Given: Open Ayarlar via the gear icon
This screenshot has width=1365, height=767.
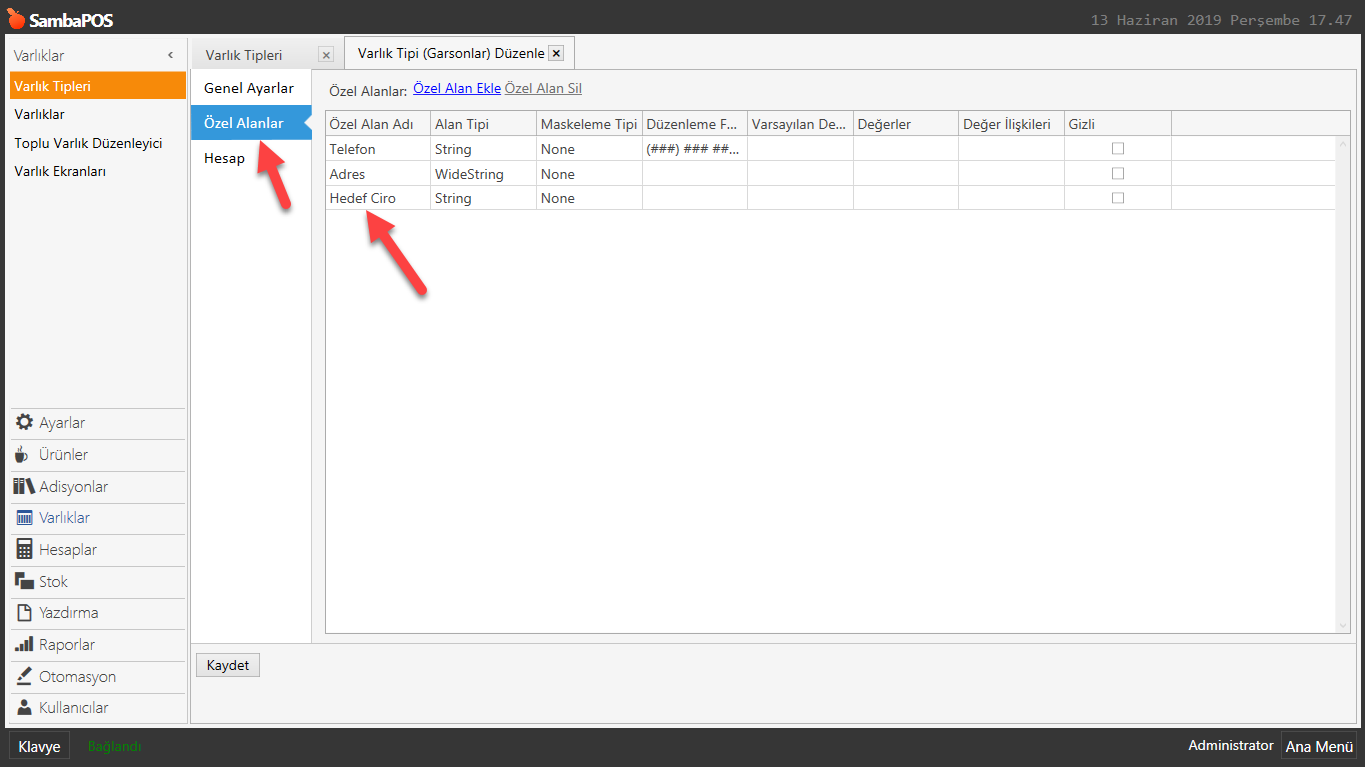Looking at the screenshot, I should click(24, 423).
